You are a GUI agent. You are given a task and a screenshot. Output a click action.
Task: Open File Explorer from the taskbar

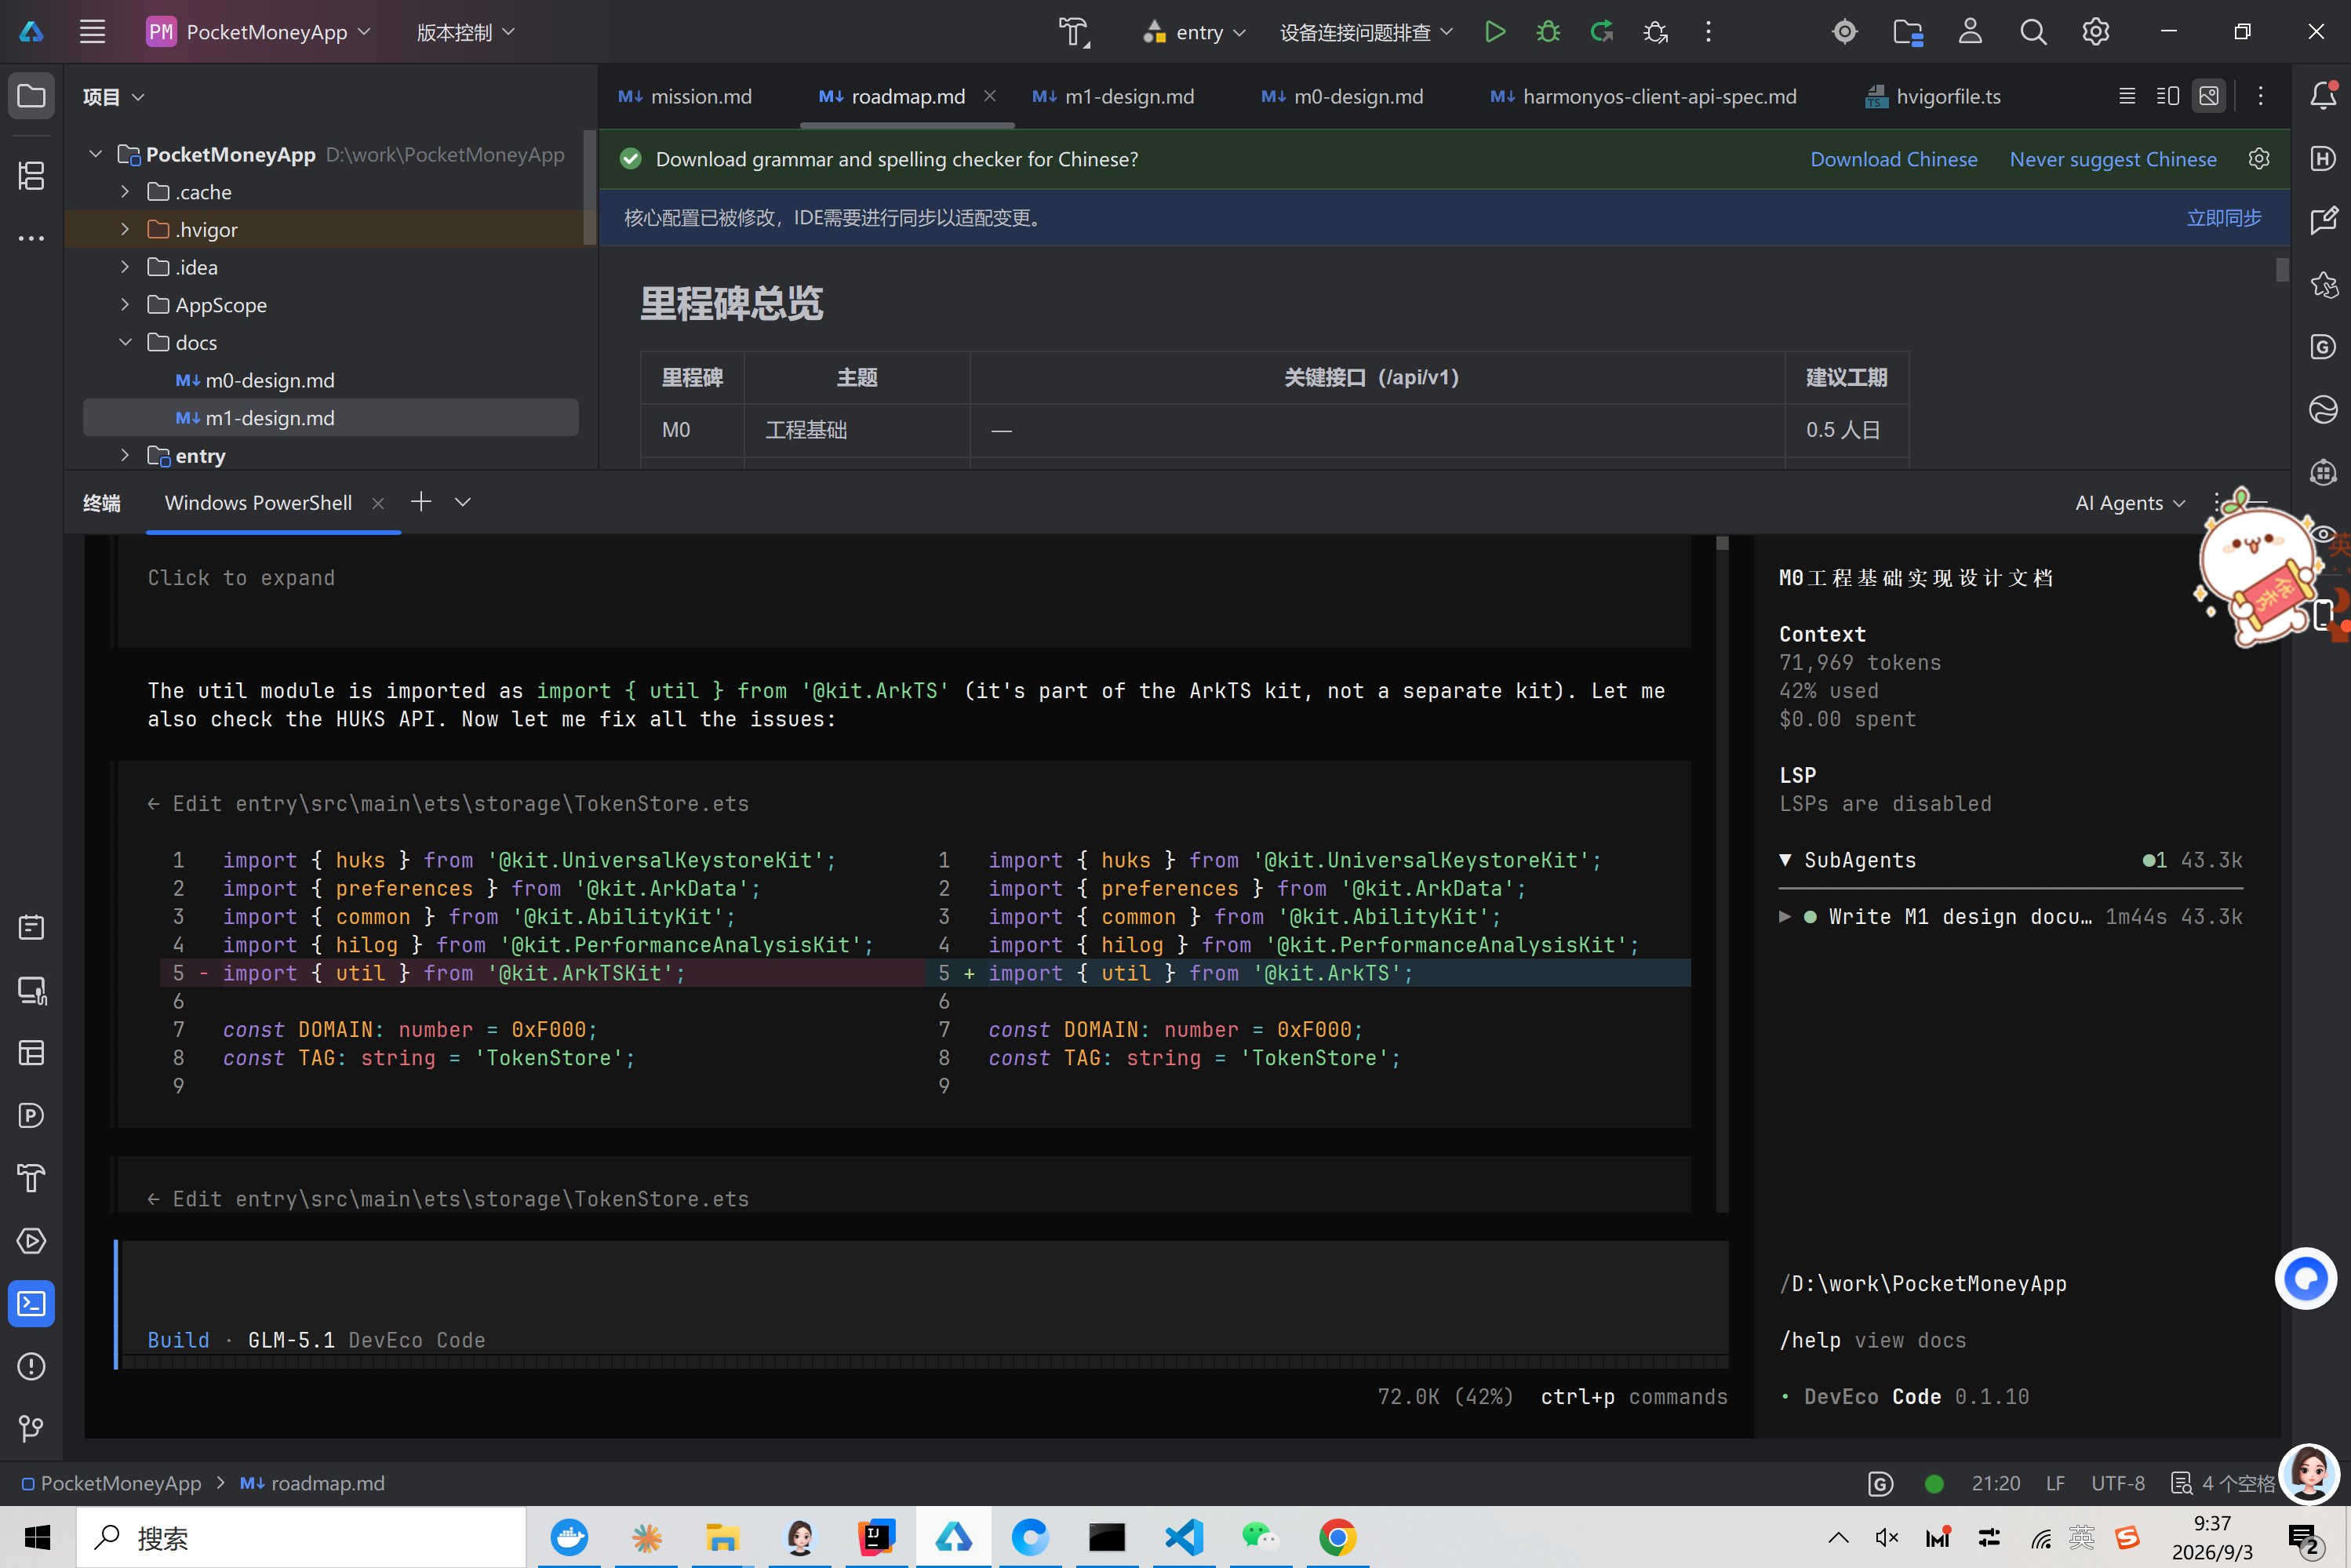click(722, 1537)
